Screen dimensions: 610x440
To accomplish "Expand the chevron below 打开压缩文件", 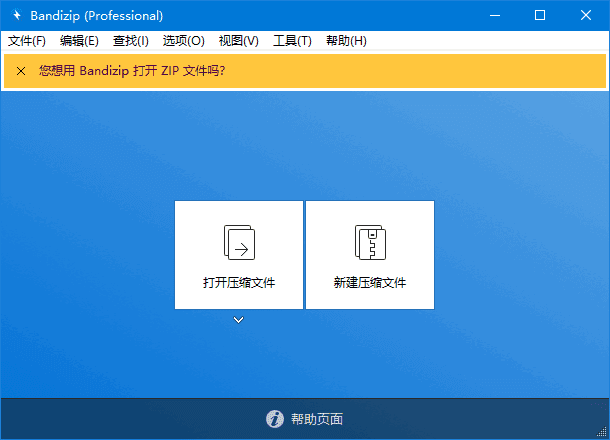I will (239, 320).
